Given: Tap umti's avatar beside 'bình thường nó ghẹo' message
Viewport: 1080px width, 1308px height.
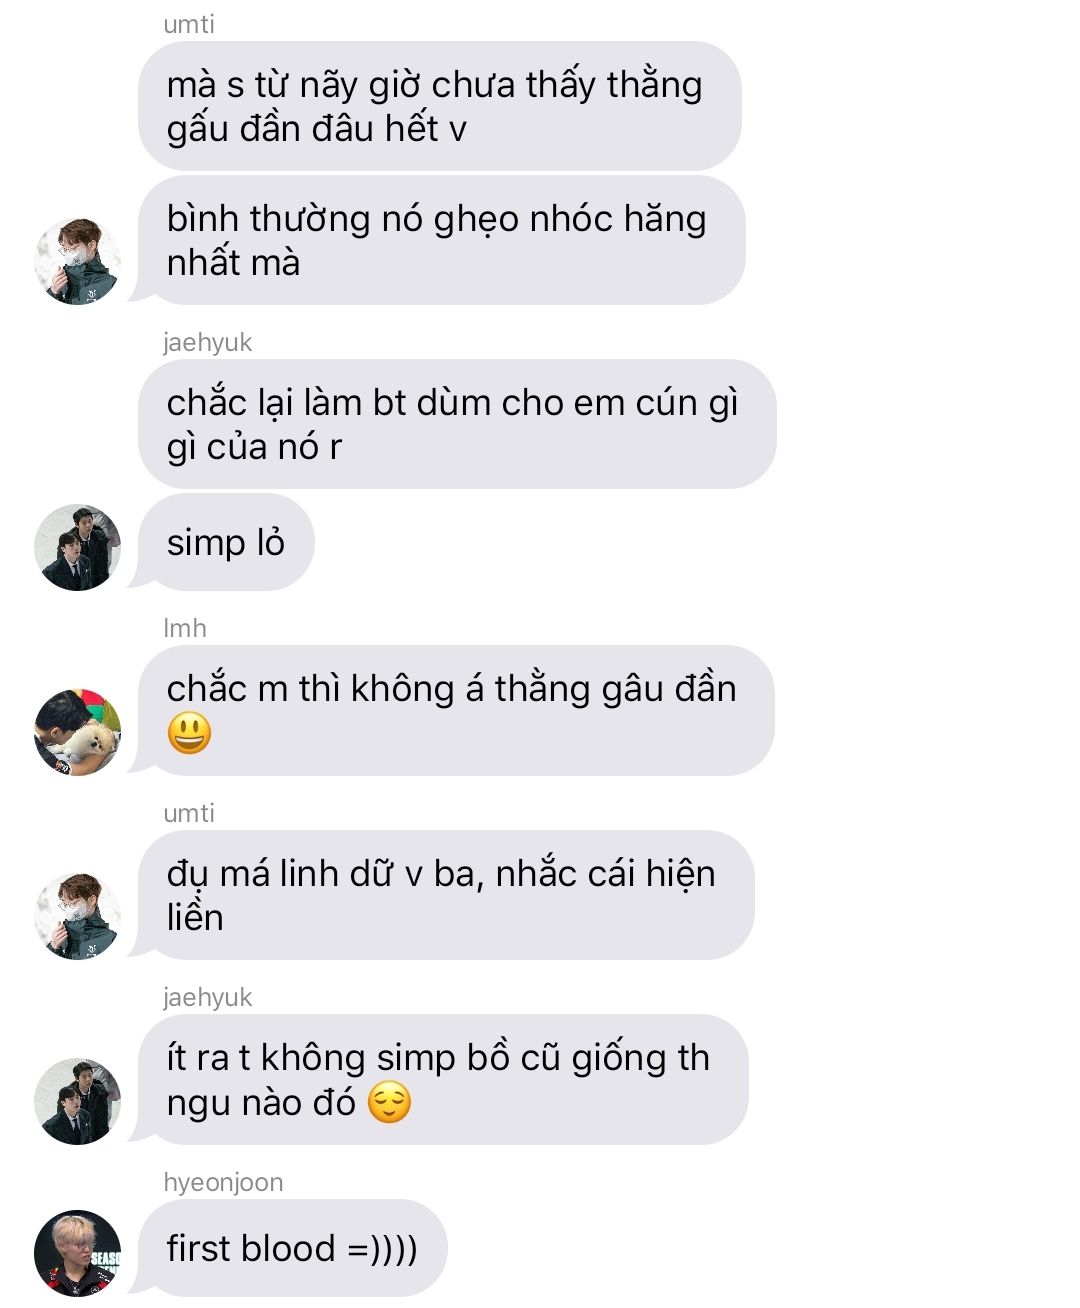Looking at the screenshot, I should pos(77,261).
